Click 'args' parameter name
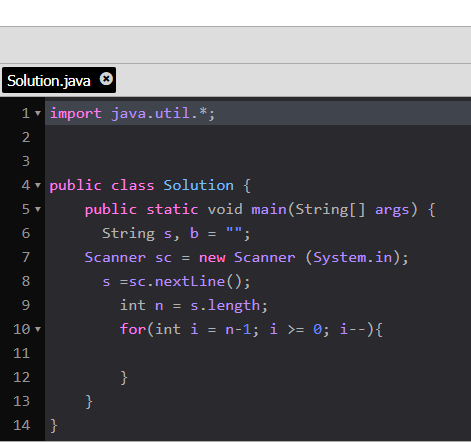This screenshot has width=471, height=444. click(392, 210)
